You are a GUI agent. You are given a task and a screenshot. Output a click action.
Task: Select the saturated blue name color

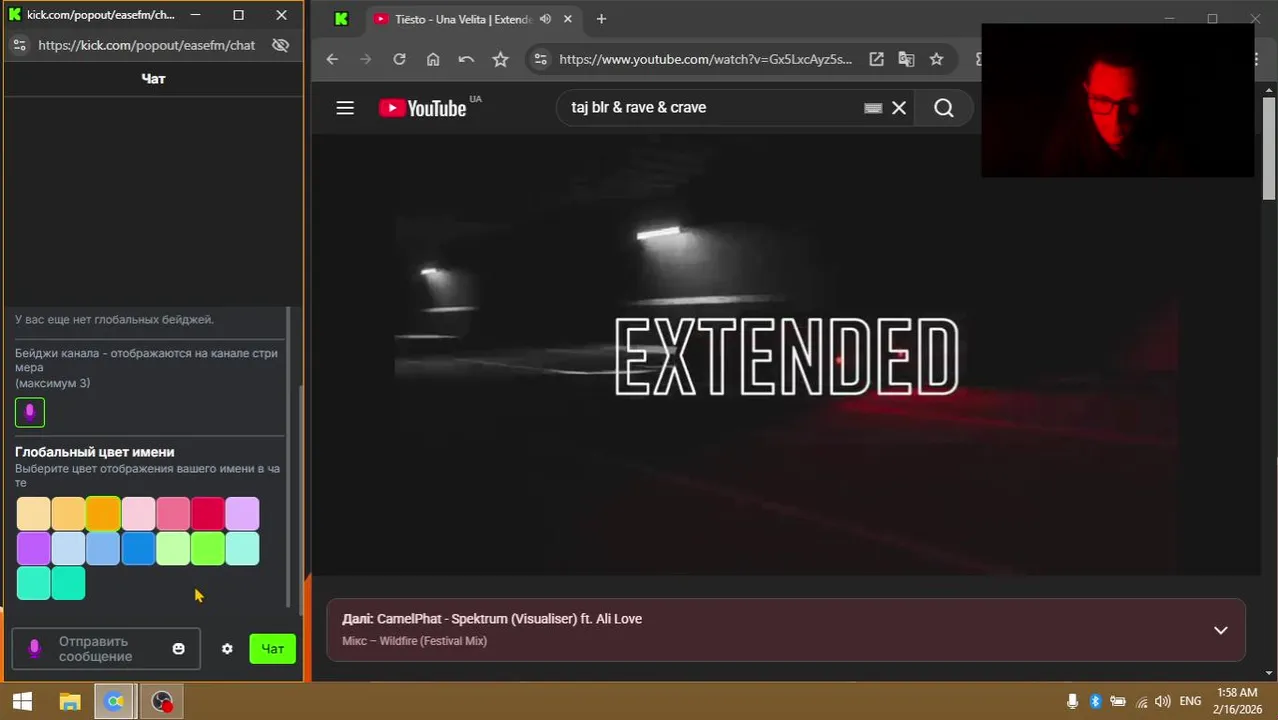click(138, 549)
